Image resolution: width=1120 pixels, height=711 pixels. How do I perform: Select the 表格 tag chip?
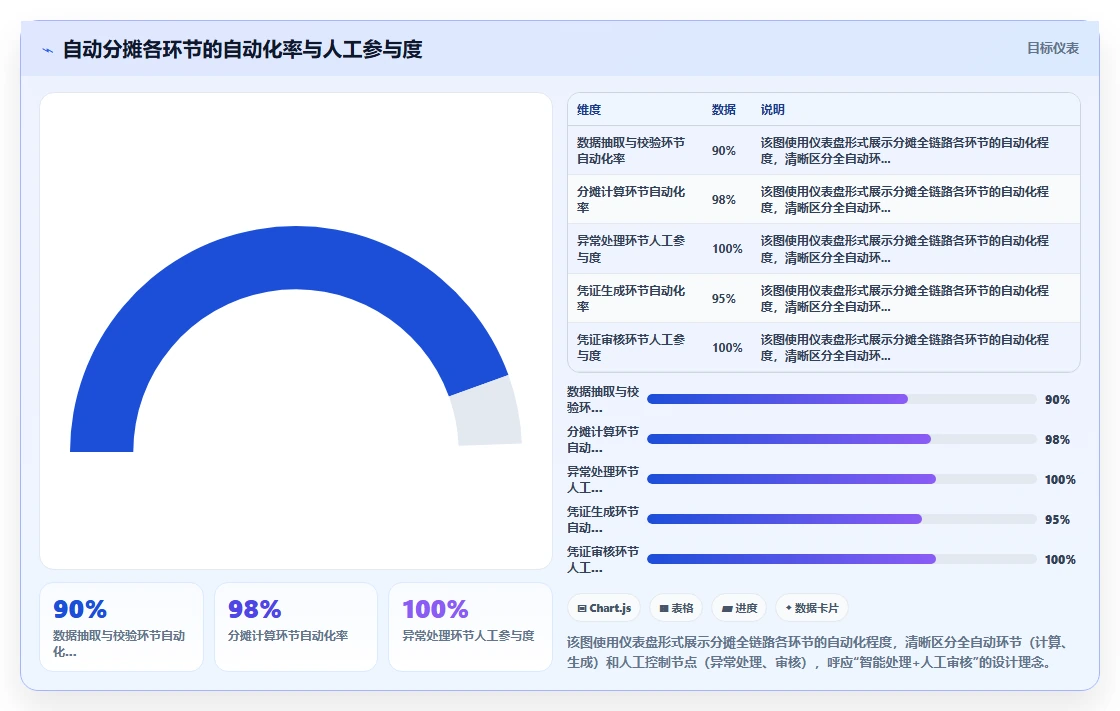click(x=676, y=608)
